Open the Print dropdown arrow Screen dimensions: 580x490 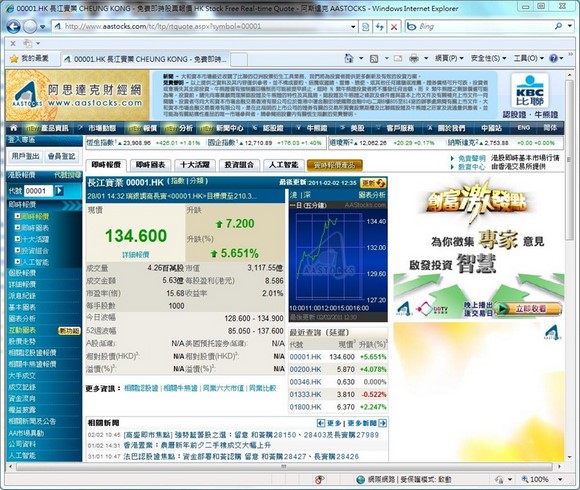(426, 58)
